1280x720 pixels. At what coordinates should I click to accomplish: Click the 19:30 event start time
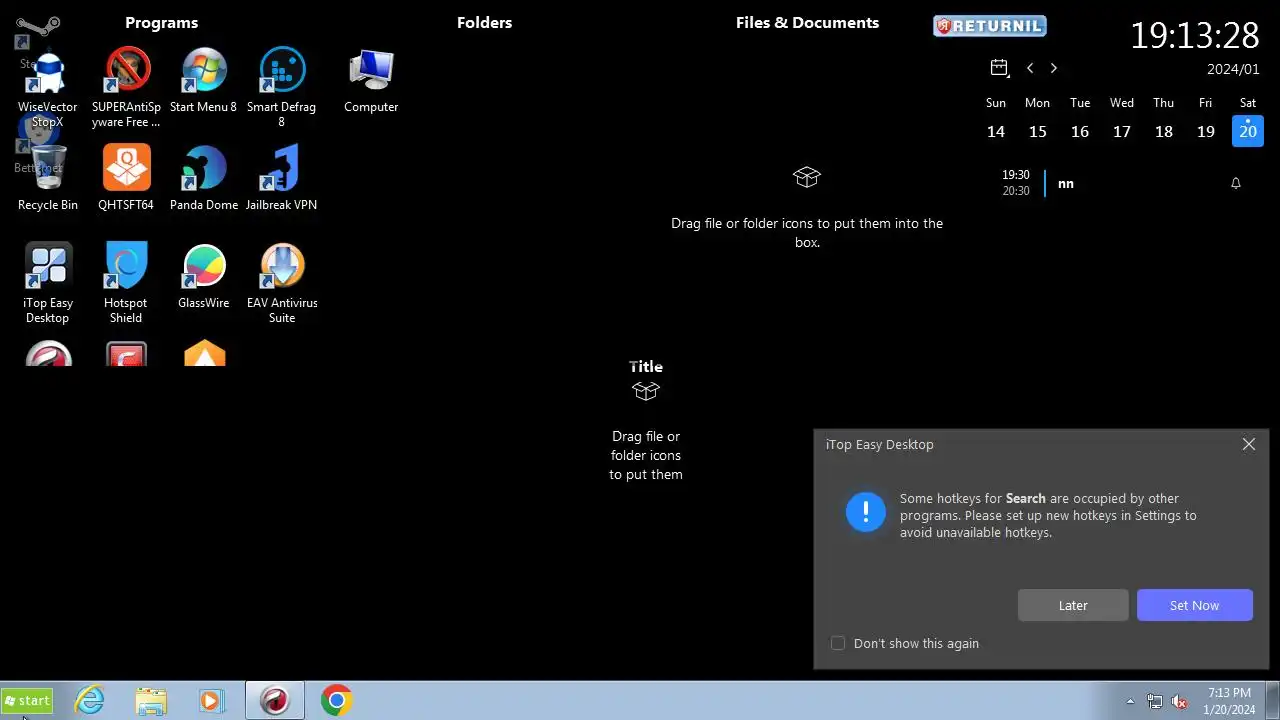pos(1016,175)
